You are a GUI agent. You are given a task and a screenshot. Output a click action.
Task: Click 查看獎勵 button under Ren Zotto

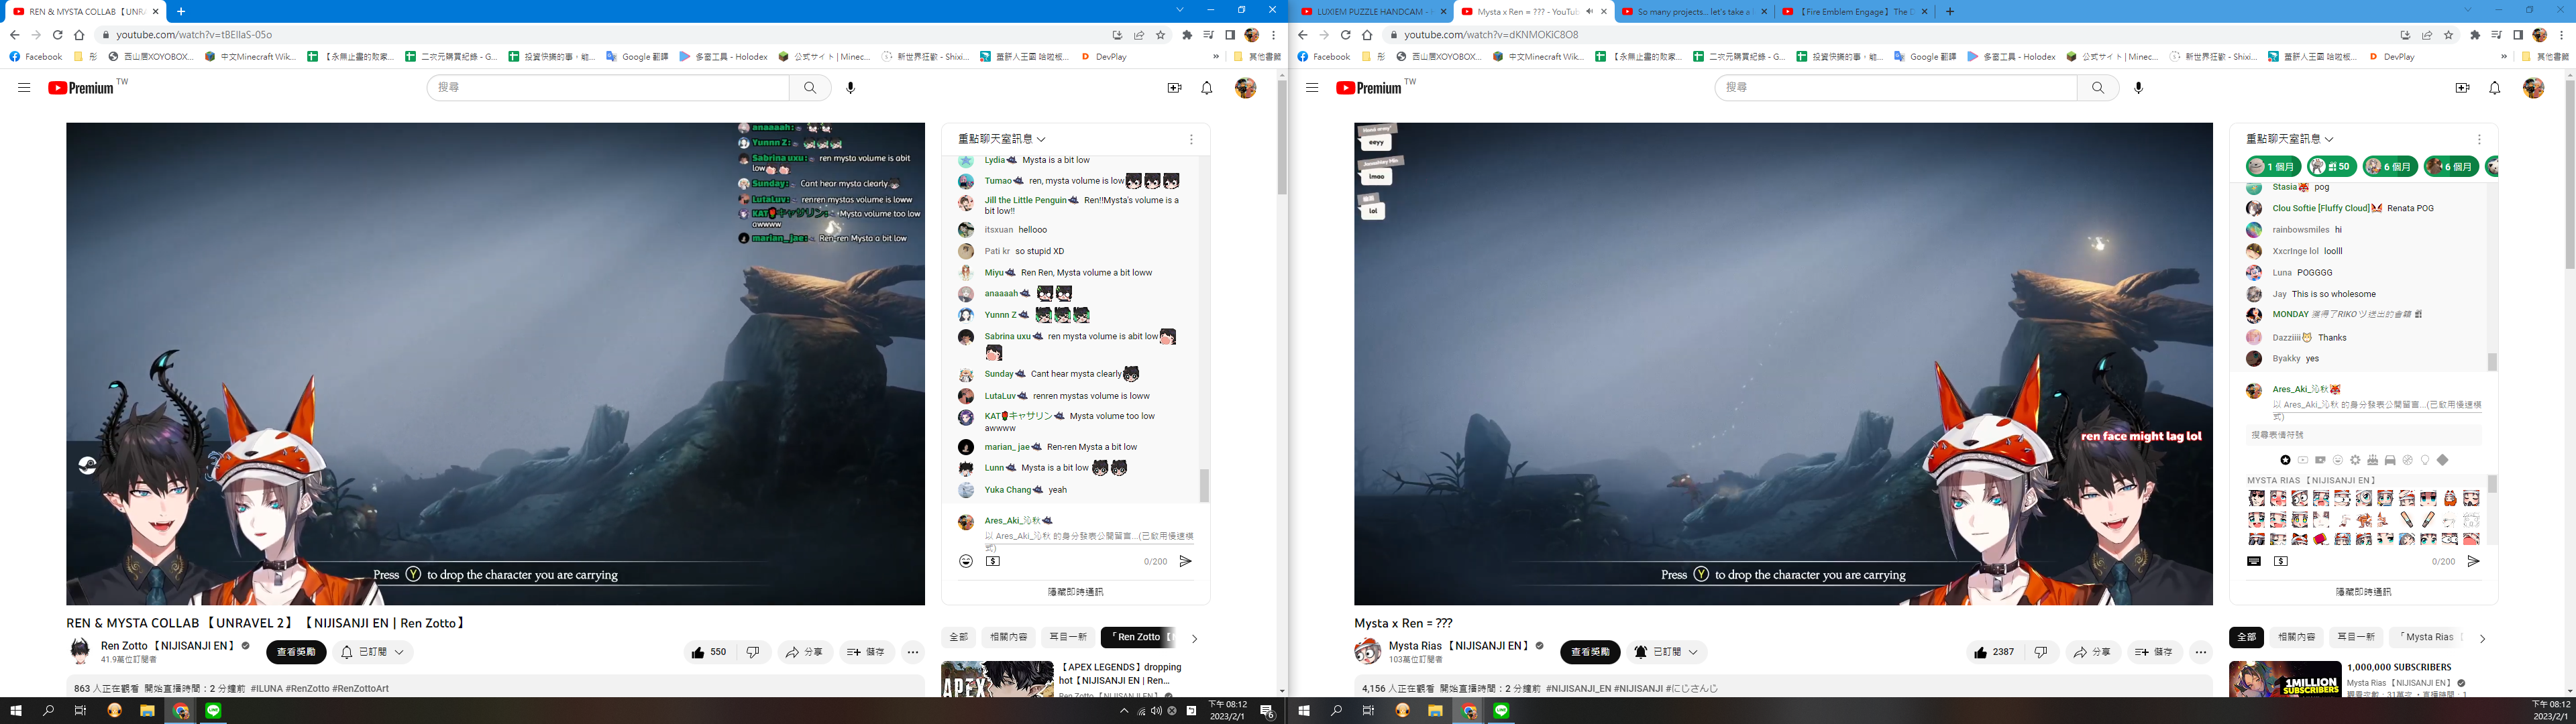(x=296, y=652)
